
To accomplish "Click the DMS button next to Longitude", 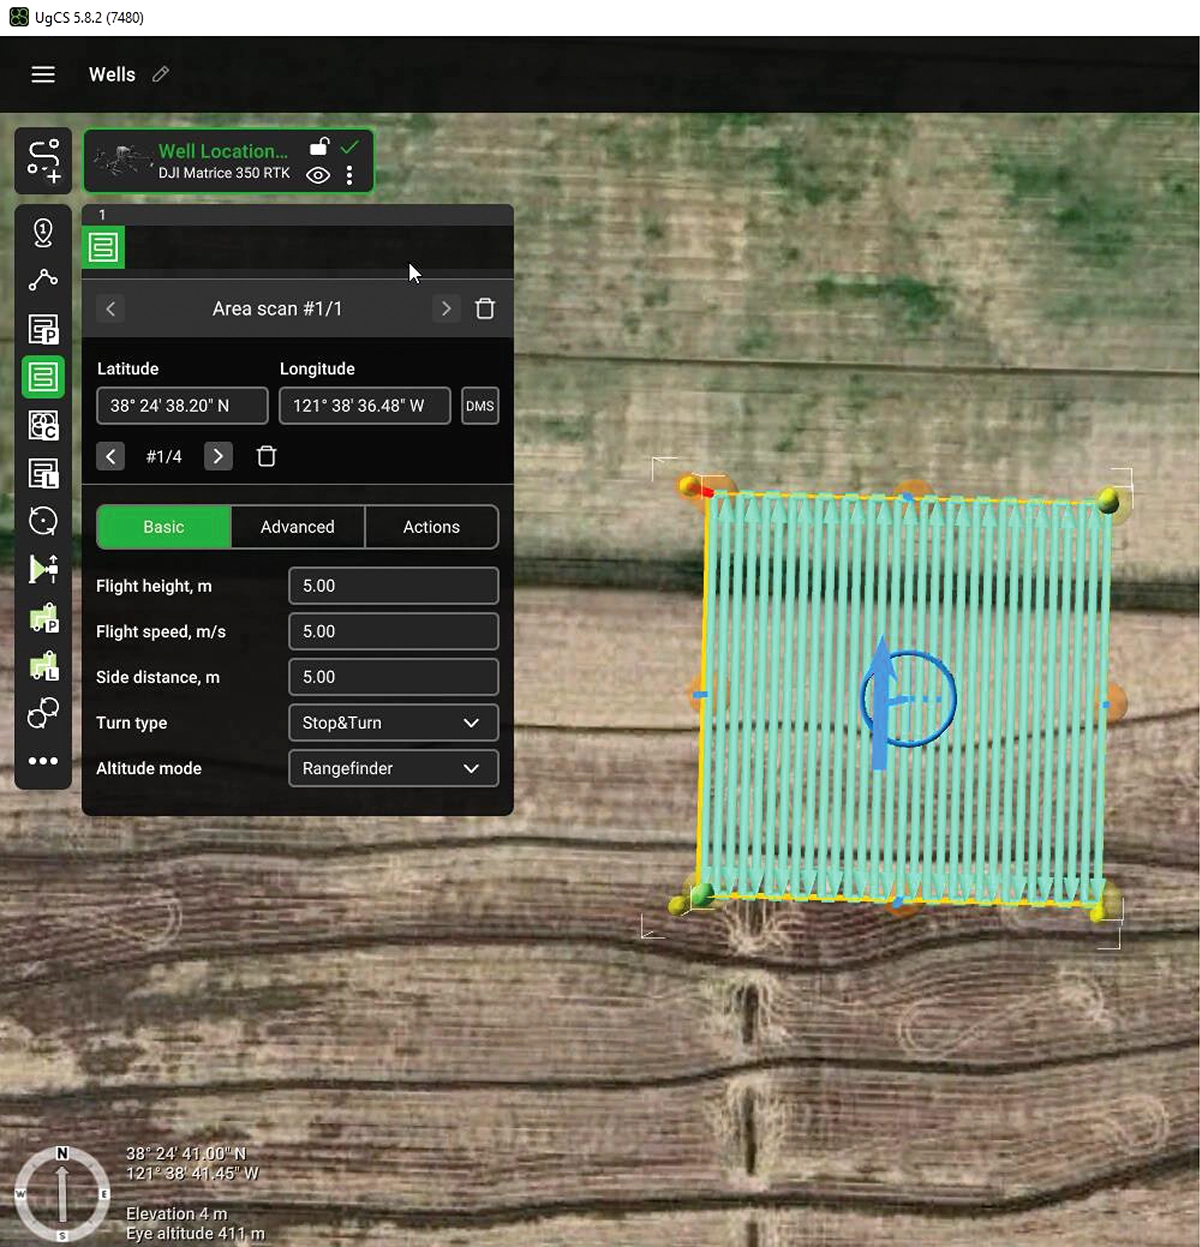I will (480, 405).
